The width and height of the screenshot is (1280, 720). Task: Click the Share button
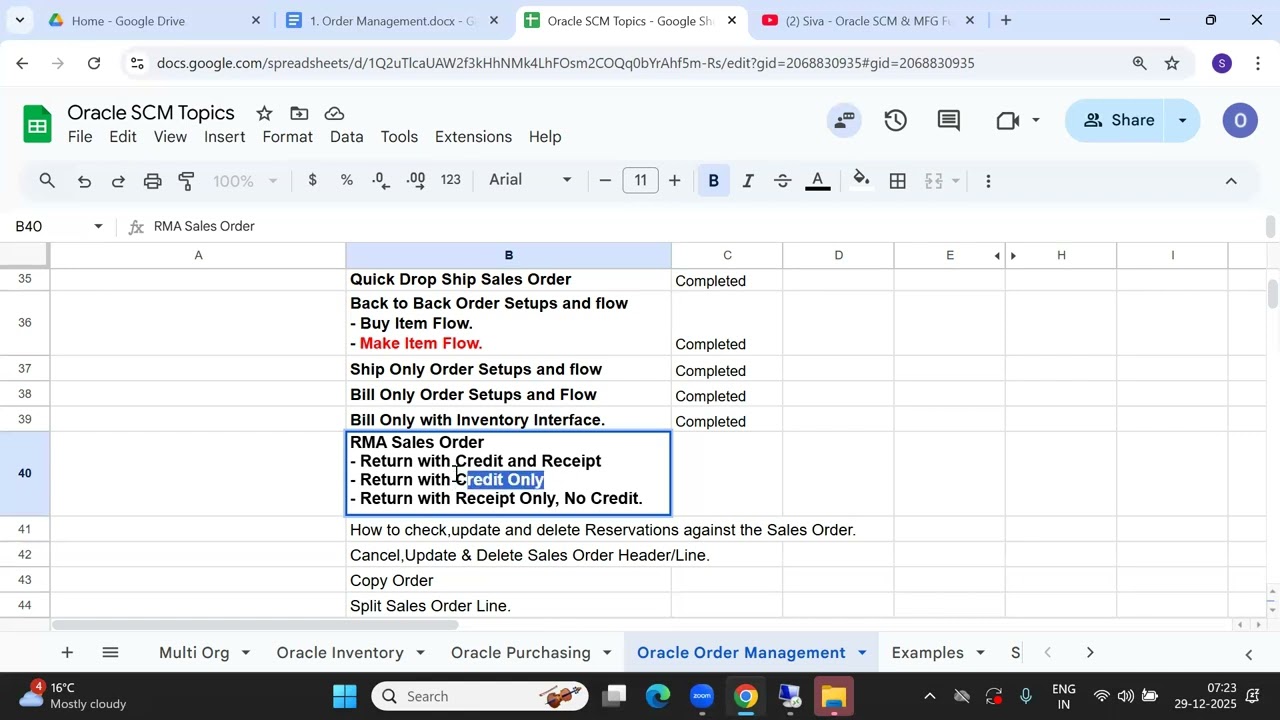pos(1119,120)
